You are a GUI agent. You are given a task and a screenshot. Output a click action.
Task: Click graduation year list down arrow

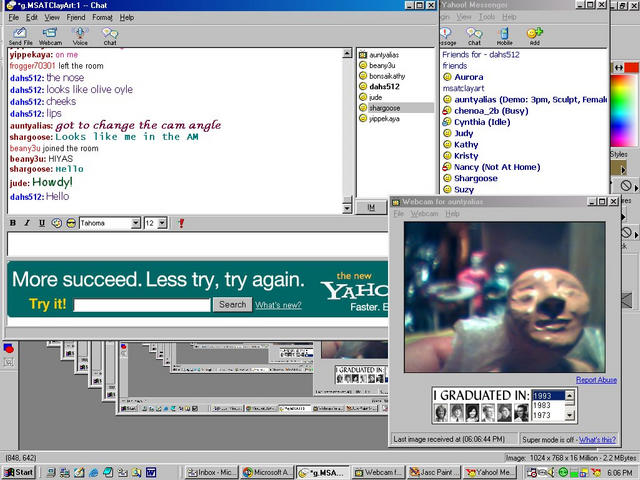(x=570, y=416)
